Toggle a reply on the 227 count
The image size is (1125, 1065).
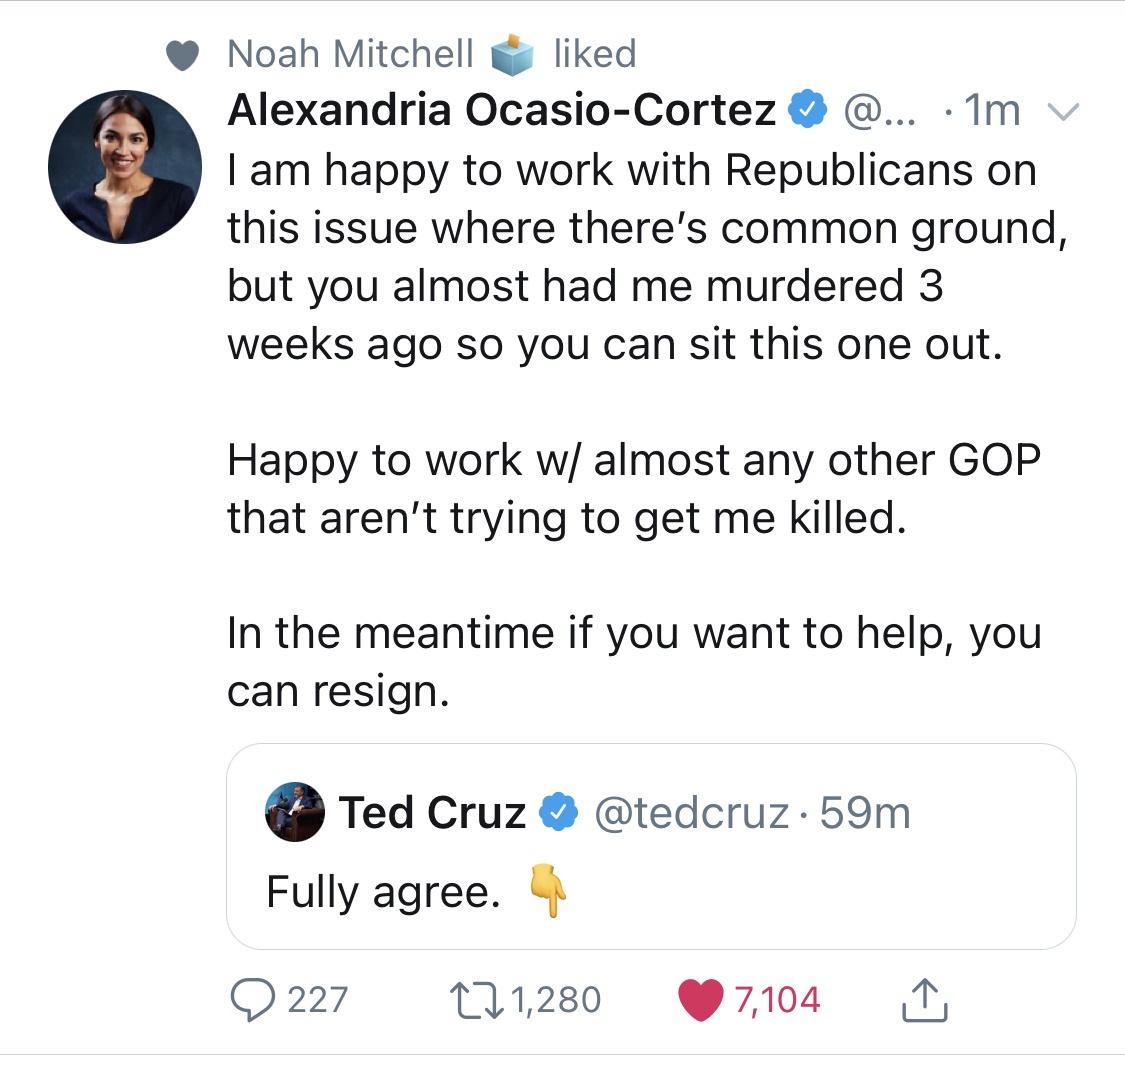[x=312, y=998]
